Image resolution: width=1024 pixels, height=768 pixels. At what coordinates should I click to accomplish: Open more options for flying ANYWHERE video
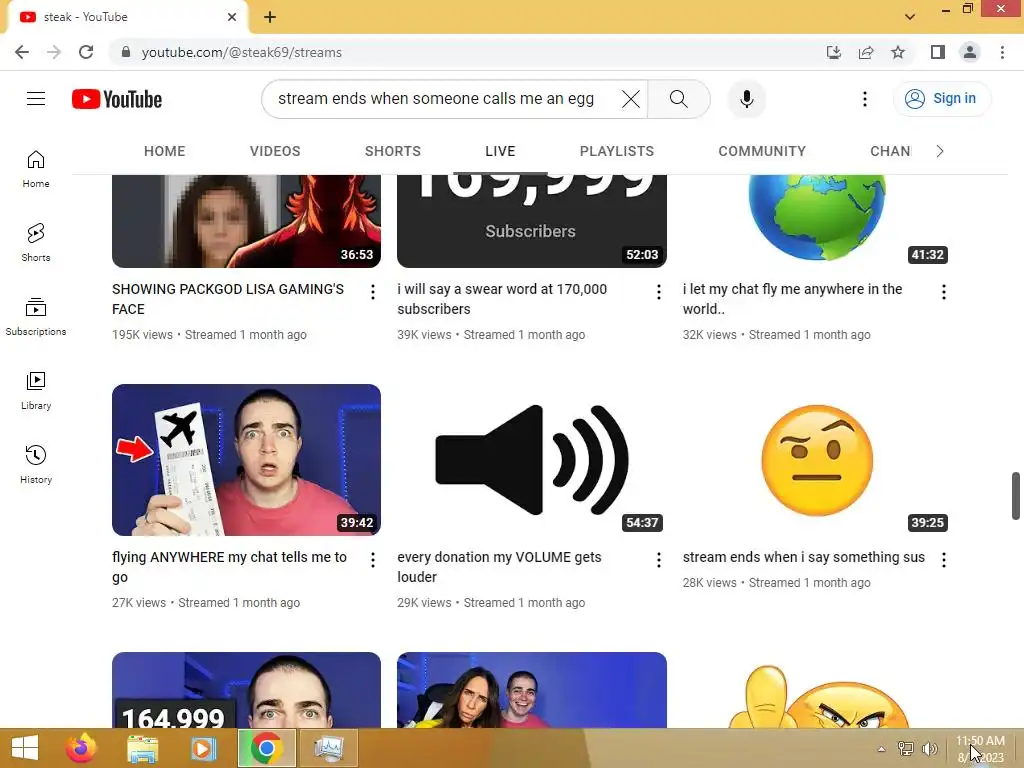coord(373,560)
